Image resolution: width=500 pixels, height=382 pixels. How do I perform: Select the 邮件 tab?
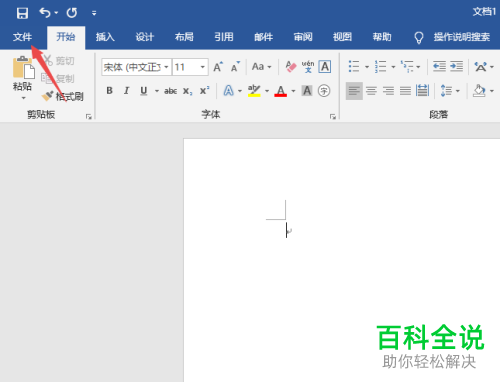(x=263, y=37)
